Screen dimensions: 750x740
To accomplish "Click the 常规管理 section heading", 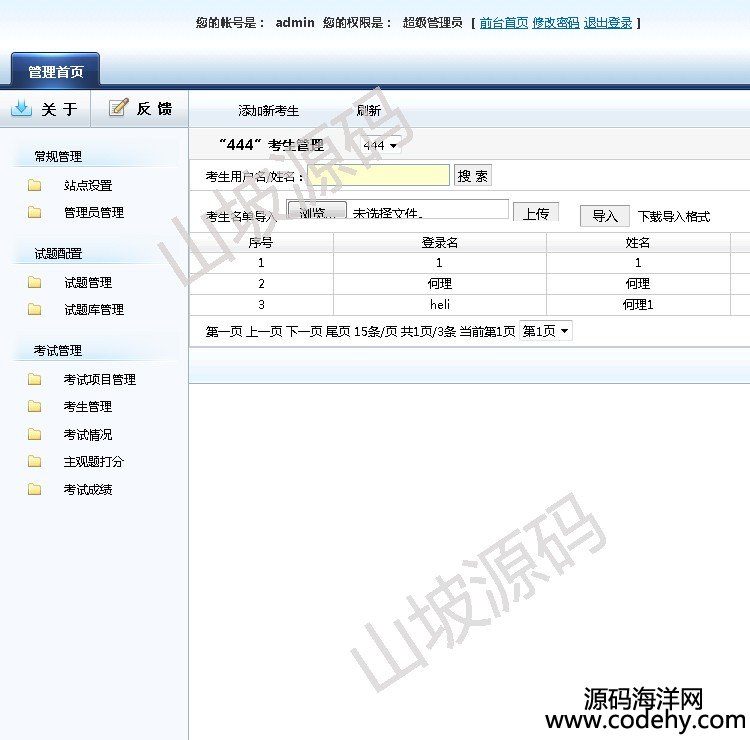I will point(58,156).
